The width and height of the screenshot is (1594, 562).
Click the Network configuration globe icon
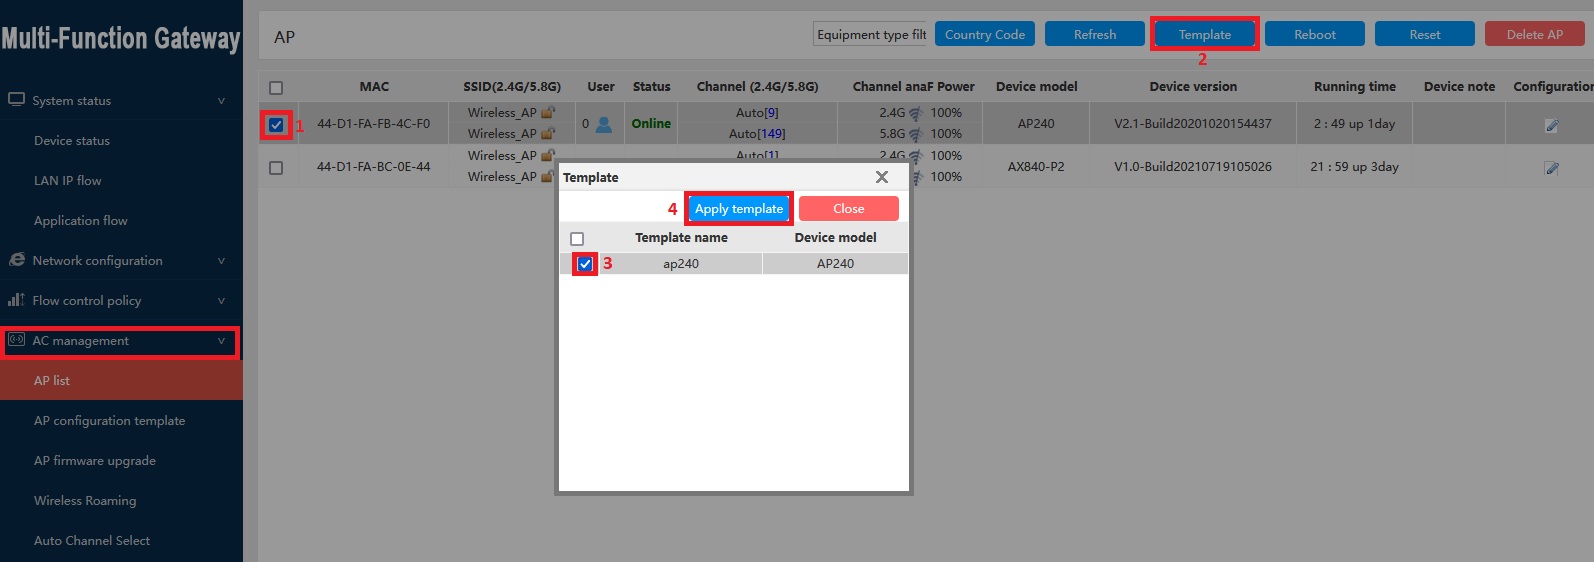tap(16, 260)
